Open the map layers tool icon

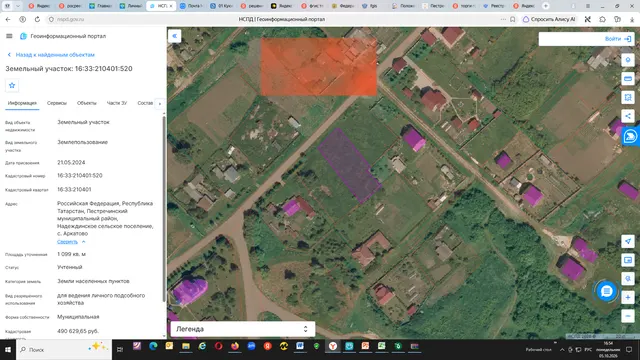point(628,60)
